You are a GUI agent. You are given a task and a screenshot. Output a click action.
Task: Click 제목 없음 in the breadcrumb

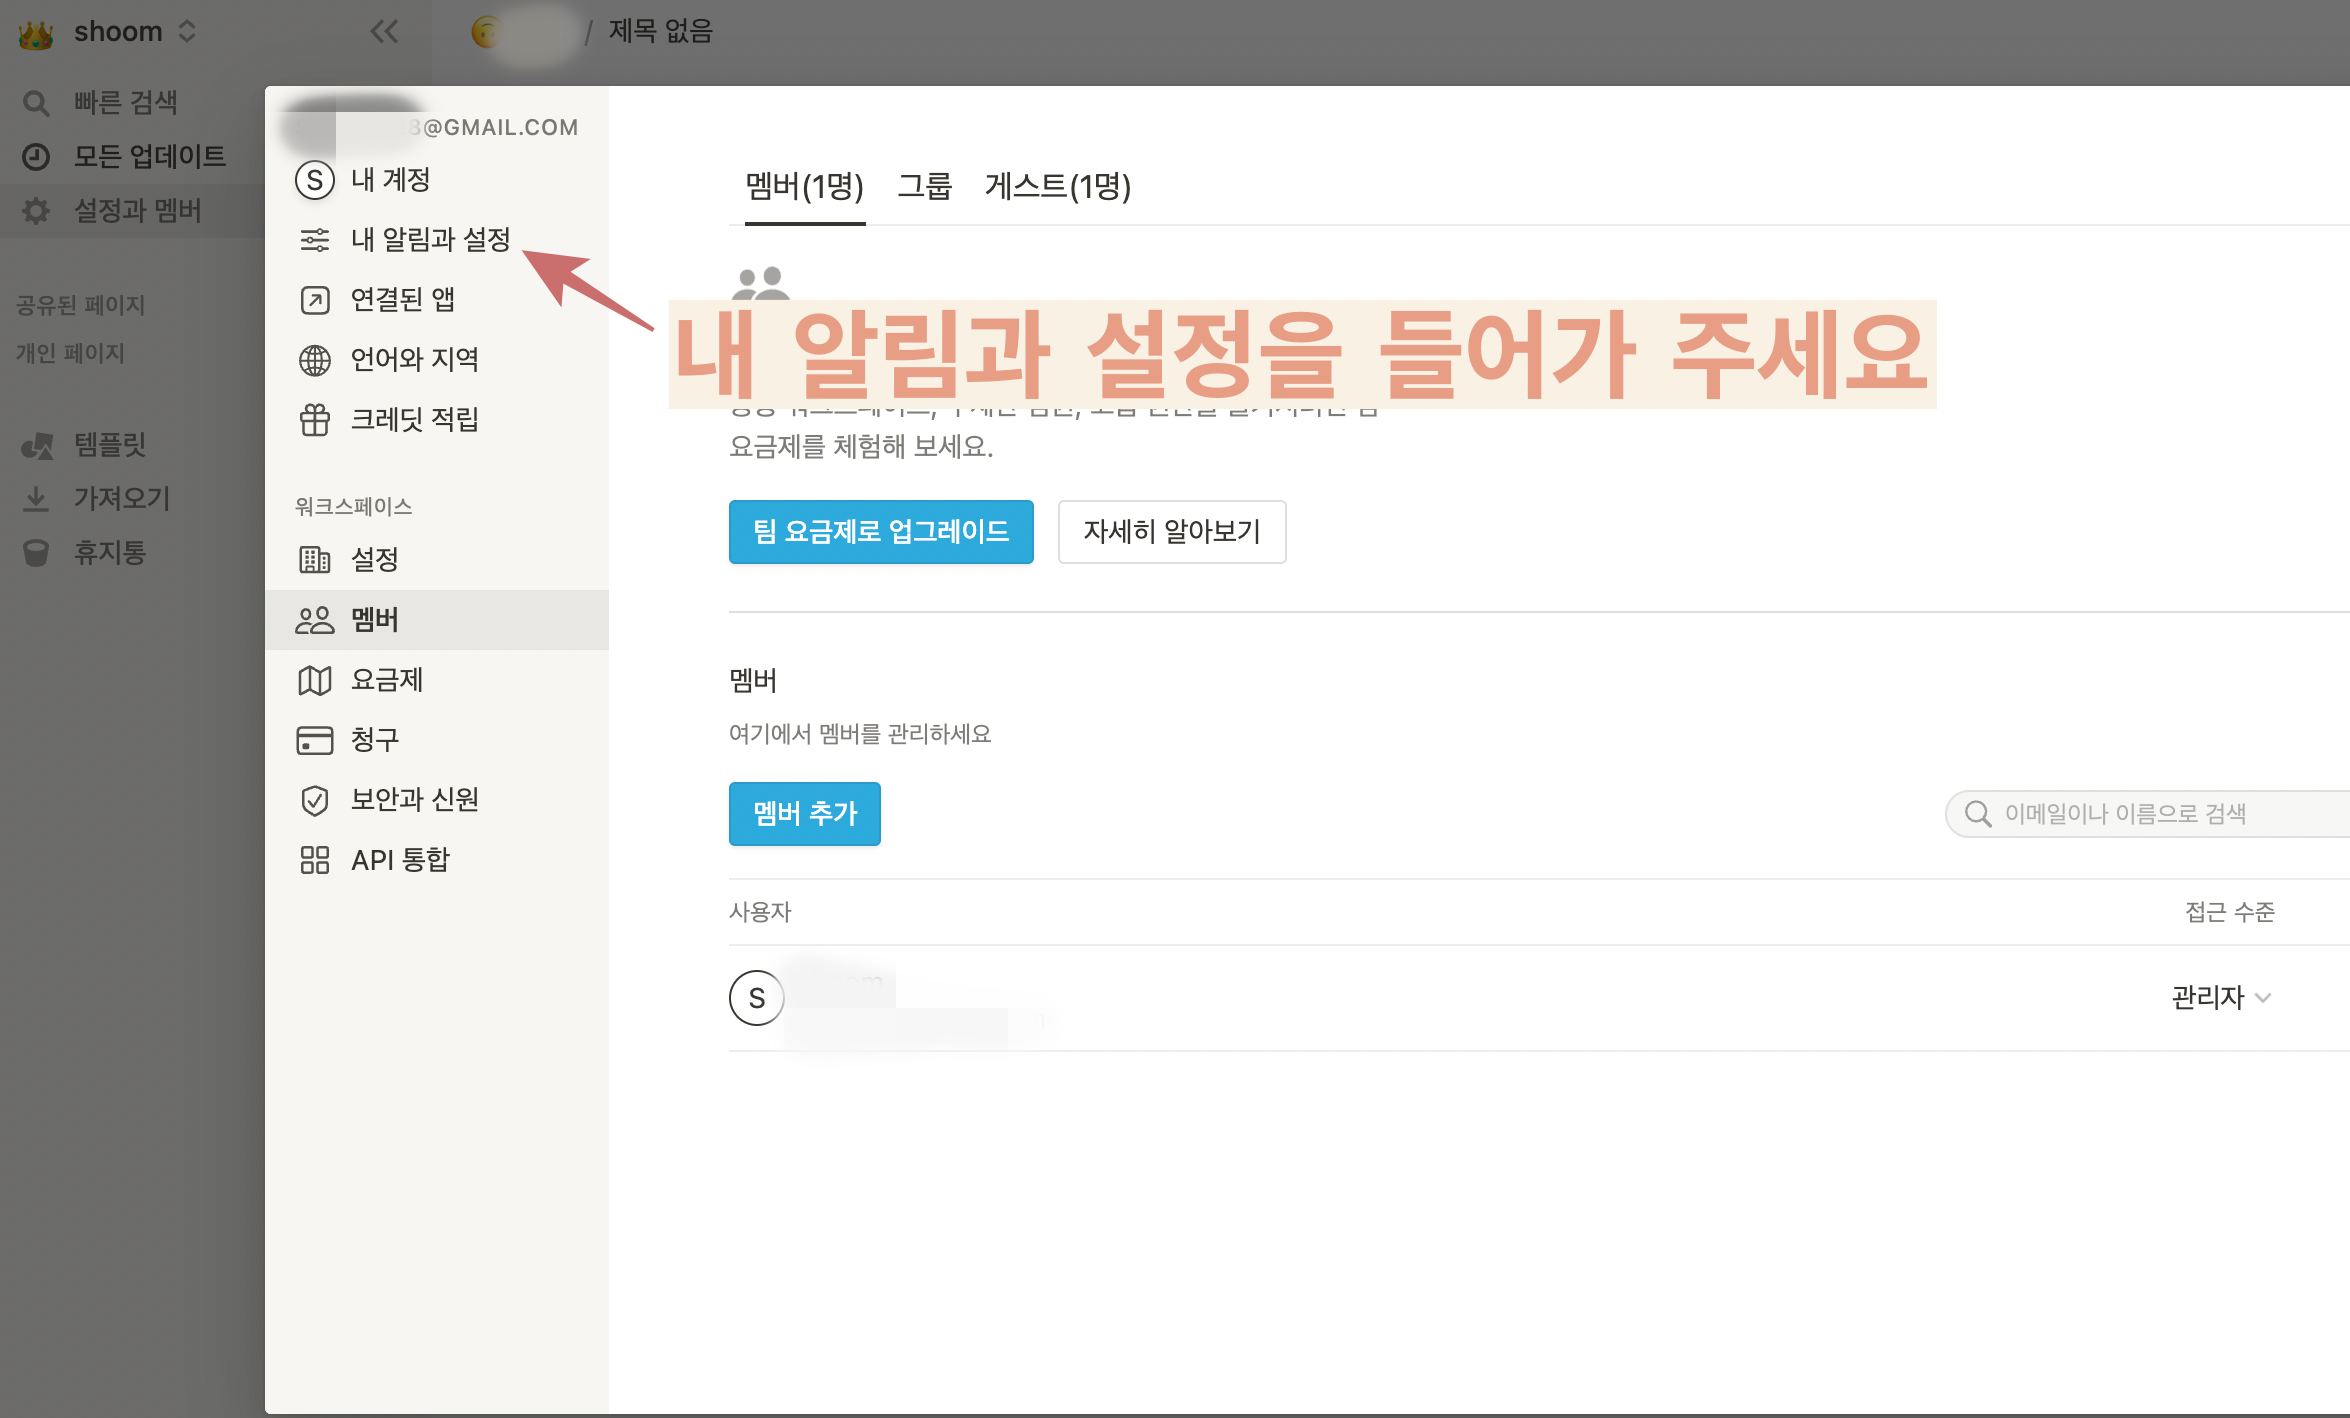click(661, 32)
